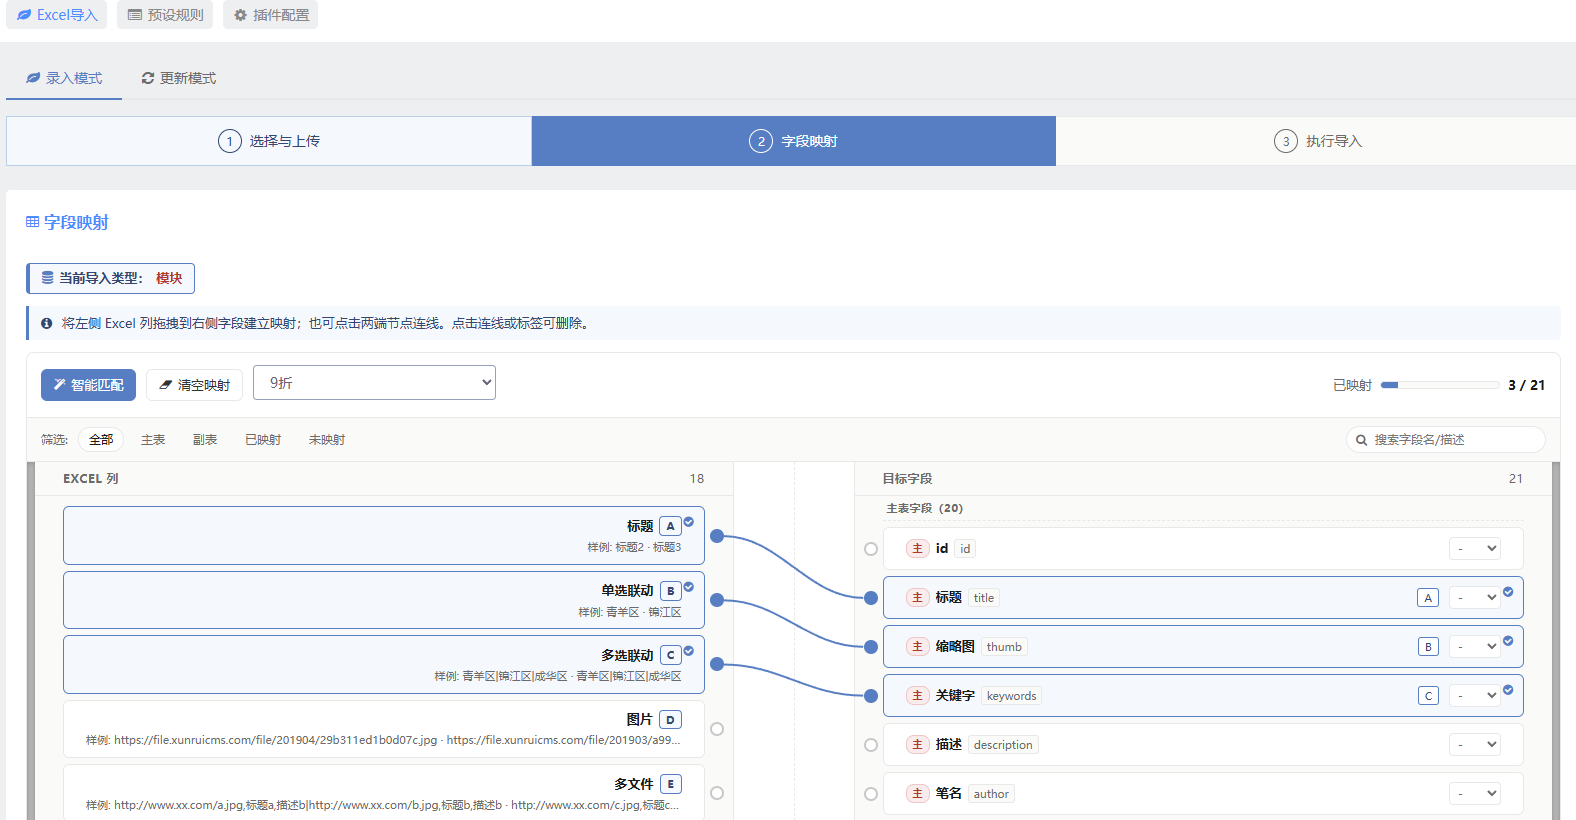Show only 未映射 fields
This screenshot has width=1576, height=820.
click(x=327, y=440)
